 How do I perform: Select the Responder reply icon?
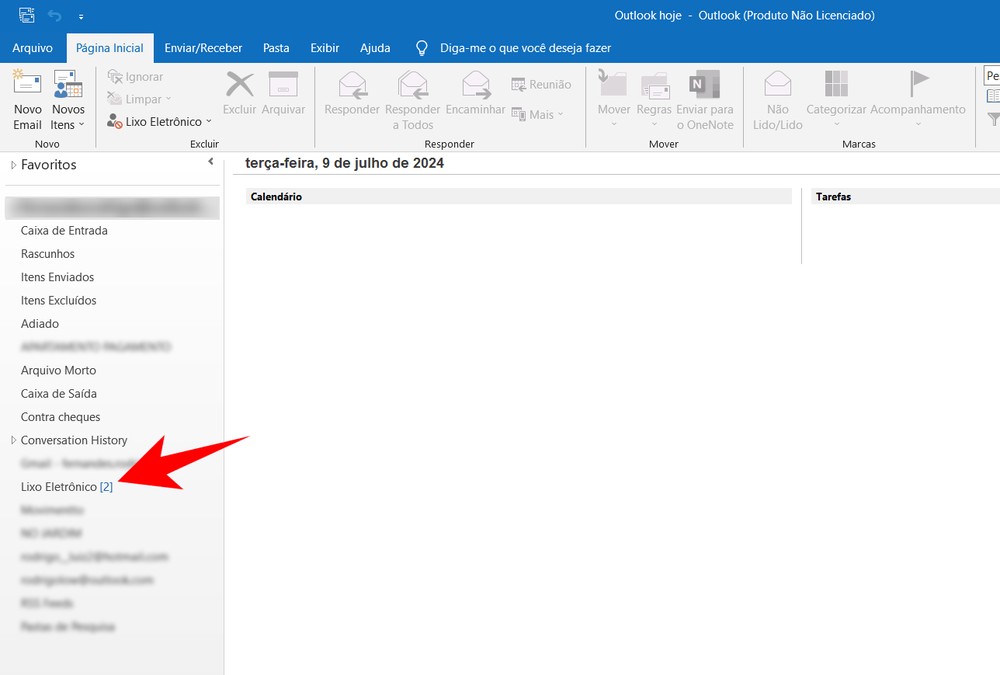351,98
